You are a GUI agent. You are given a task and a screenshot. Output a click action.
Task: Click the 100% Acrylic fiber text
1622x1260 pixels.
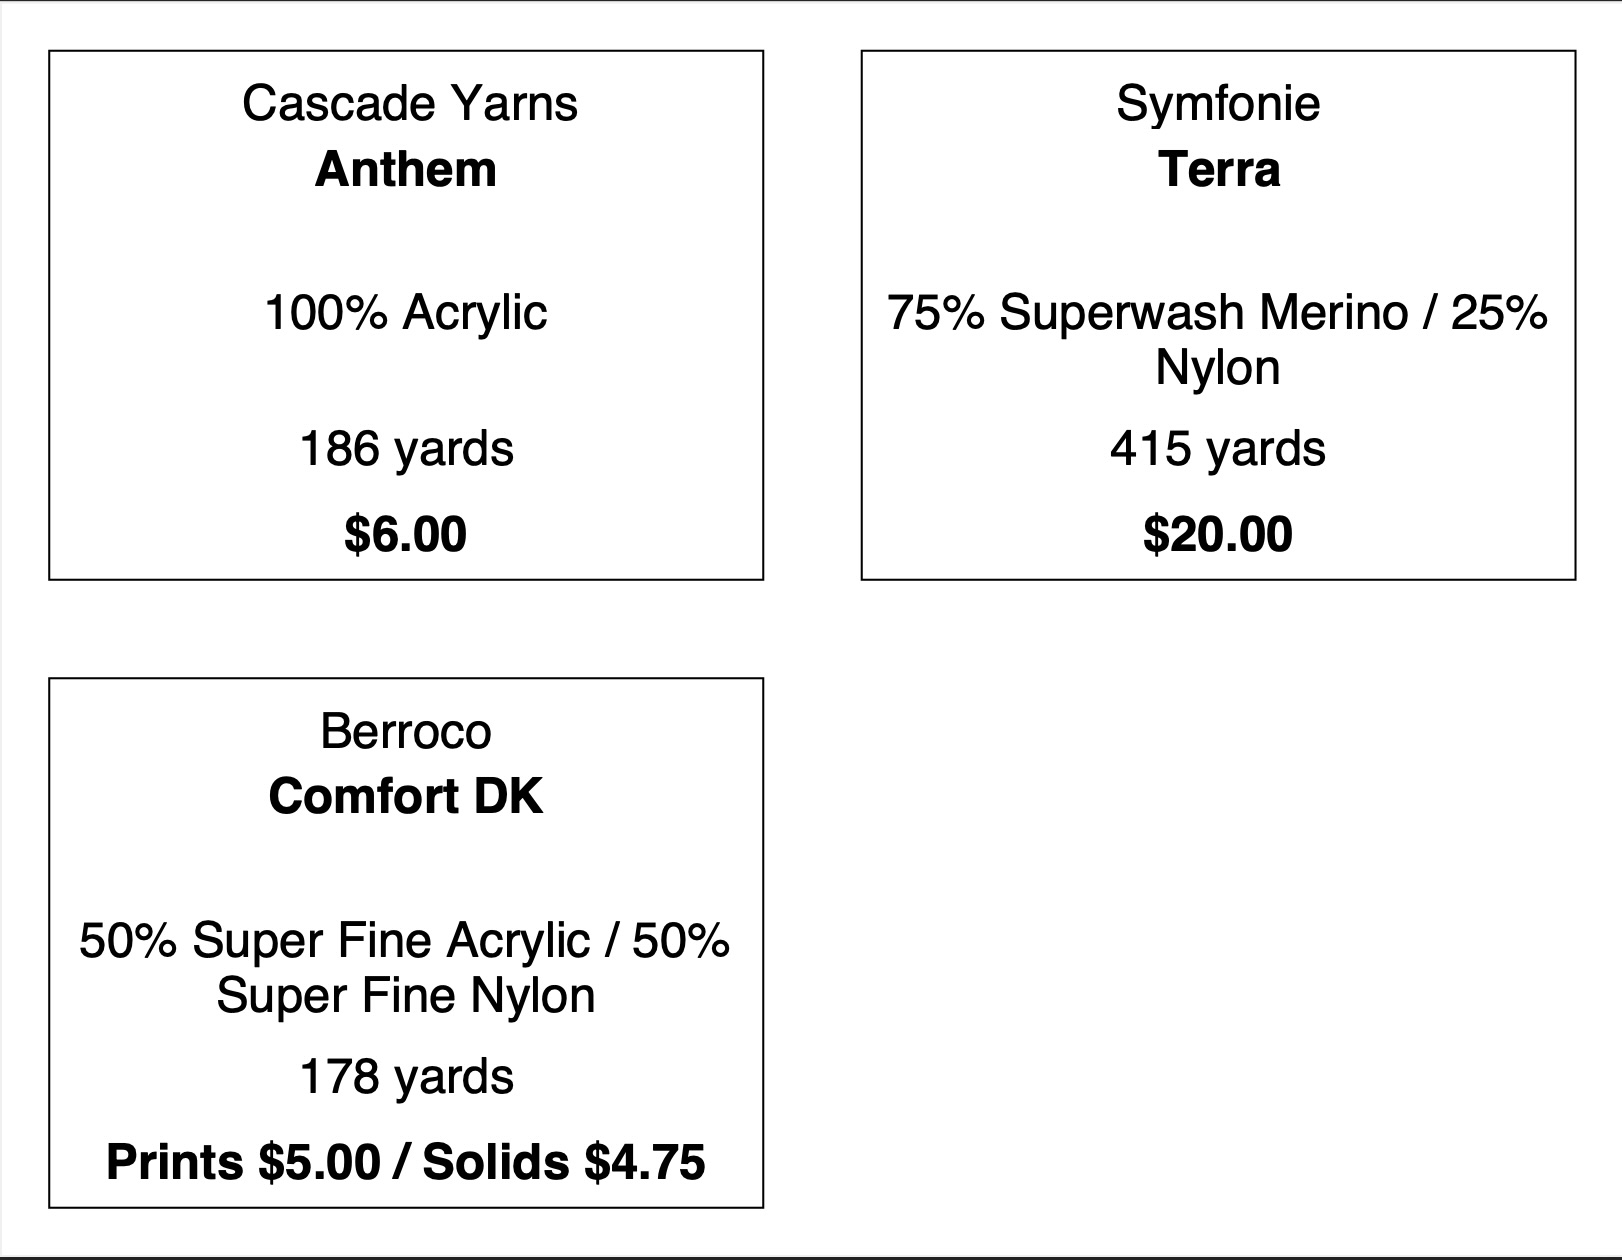click(406, 312)
